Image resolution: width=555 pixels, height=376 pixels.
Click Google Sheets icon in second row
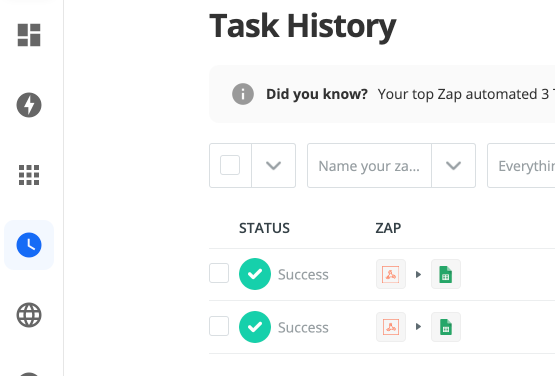[x=446, y=327]
